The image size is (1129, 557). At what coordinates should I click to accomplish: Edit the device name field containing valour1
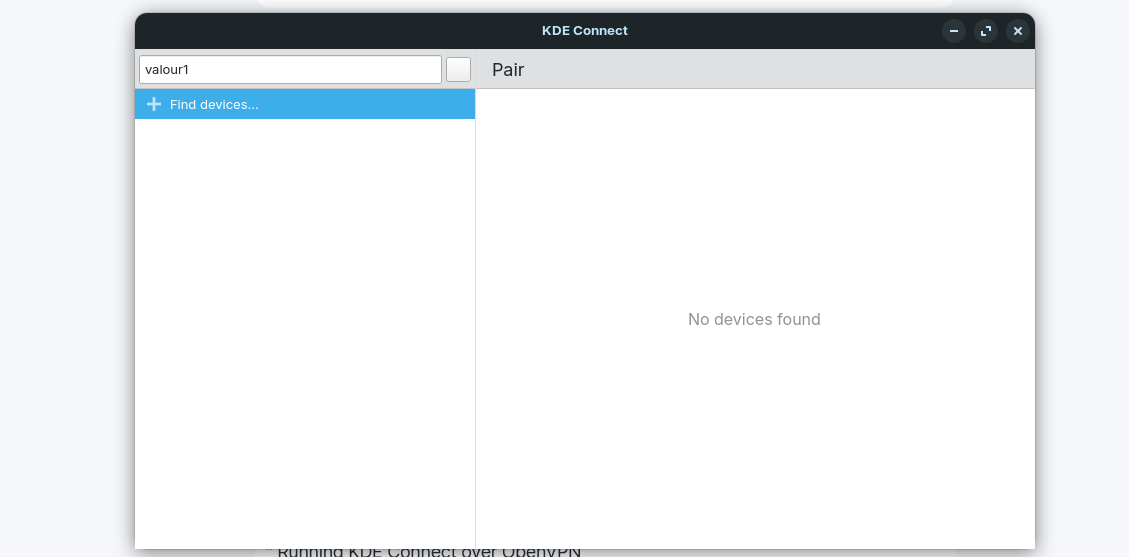290,70
